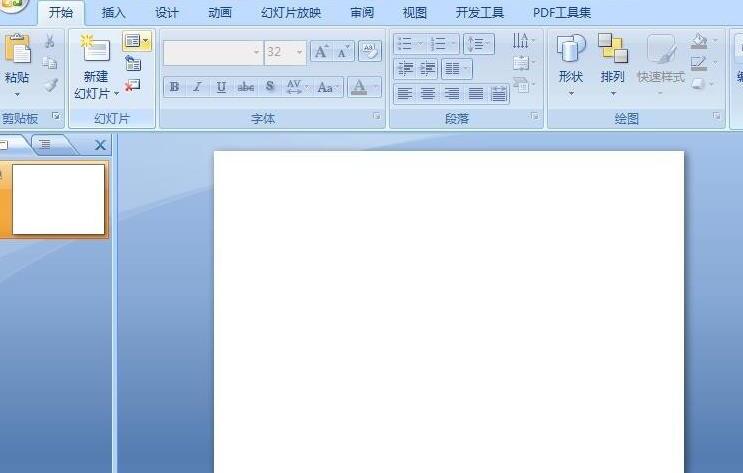This screenshot has height=473, width=743.
Task: Click the blank slide canvas
Action: pos(449,312)
